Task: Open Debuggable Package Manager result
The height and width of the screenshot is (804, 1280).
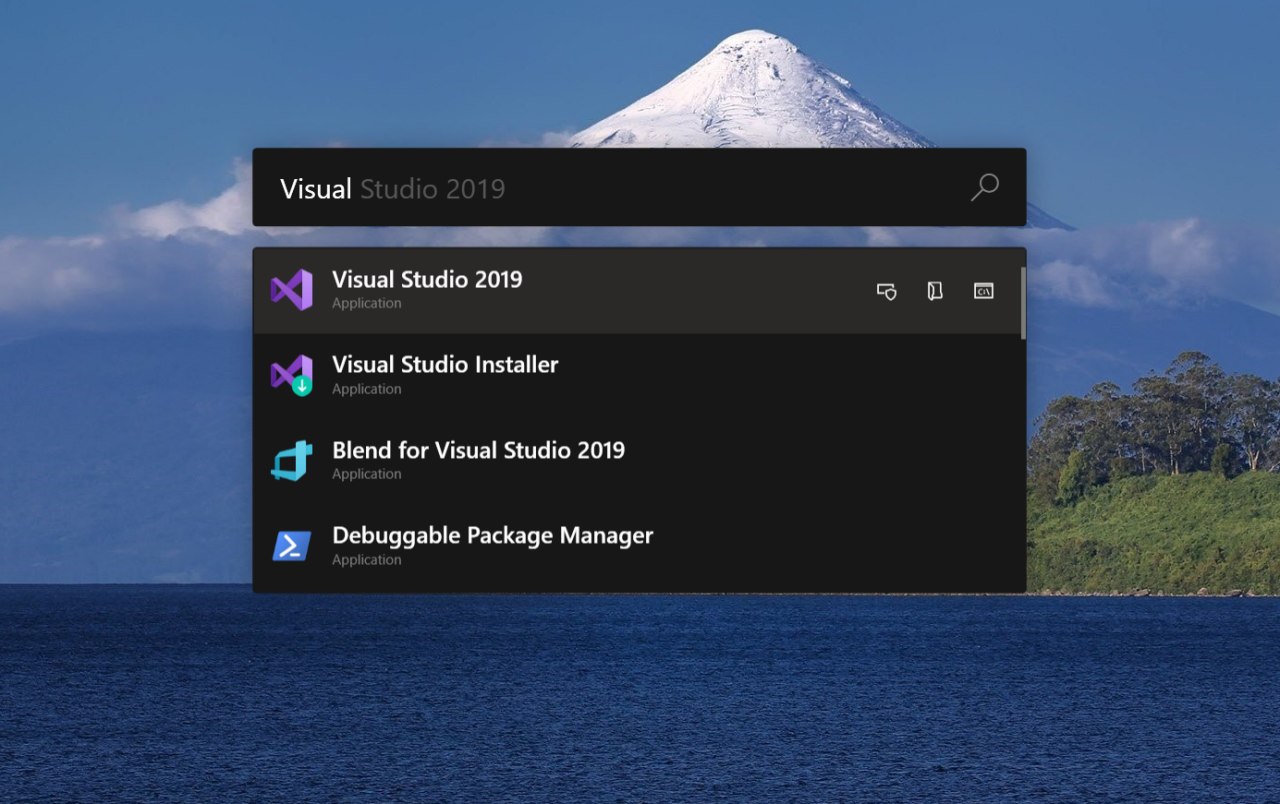Action: (636, 546)
